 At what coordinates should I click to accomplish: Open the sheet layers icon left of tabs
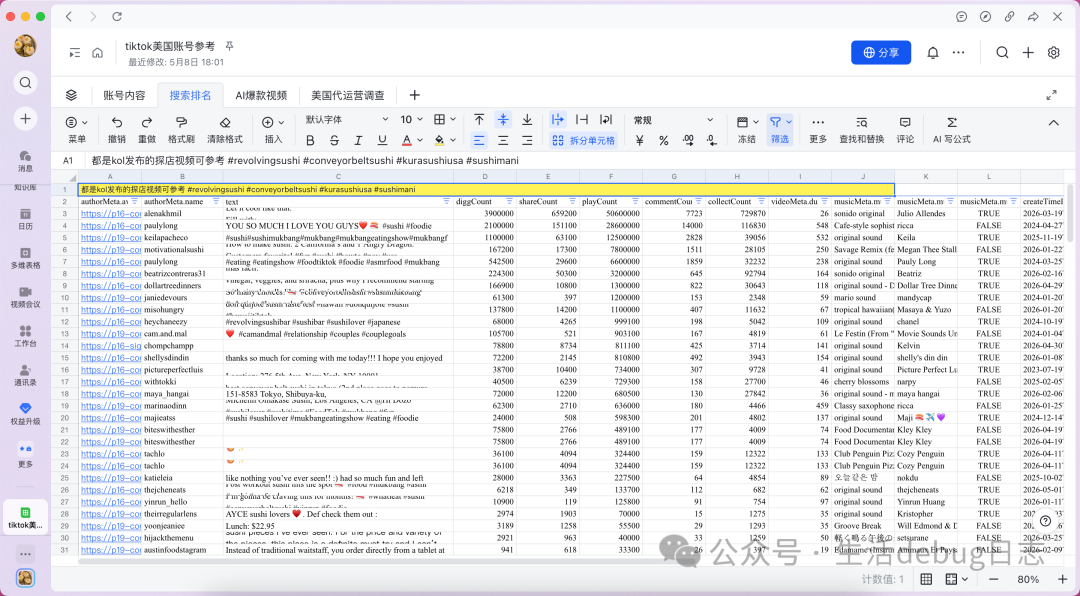click(x=72, y=95)
